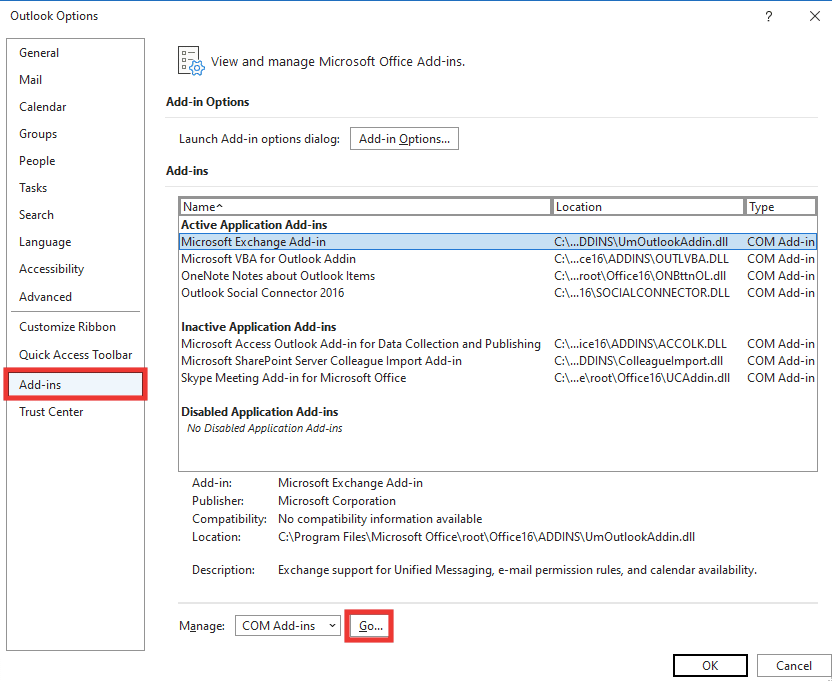The width and height of the screenshot is (832, 681).
Task: Click the full UmOutlookAddin.dll path text
Action: (x=487, y=537)
